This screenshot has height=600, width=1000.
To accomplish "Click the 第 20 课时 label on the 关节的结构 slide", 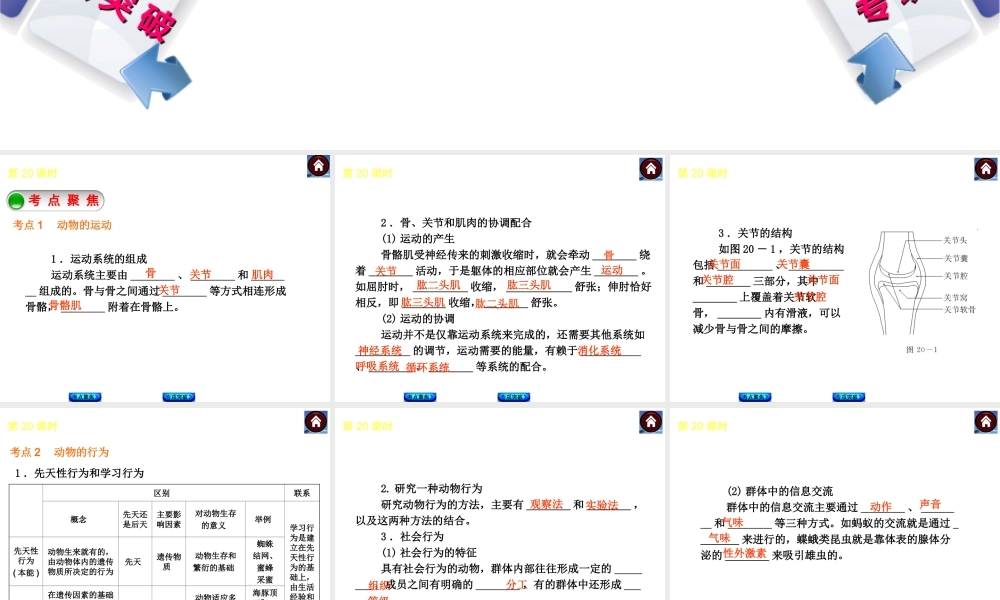I will [x=702, y=173].
